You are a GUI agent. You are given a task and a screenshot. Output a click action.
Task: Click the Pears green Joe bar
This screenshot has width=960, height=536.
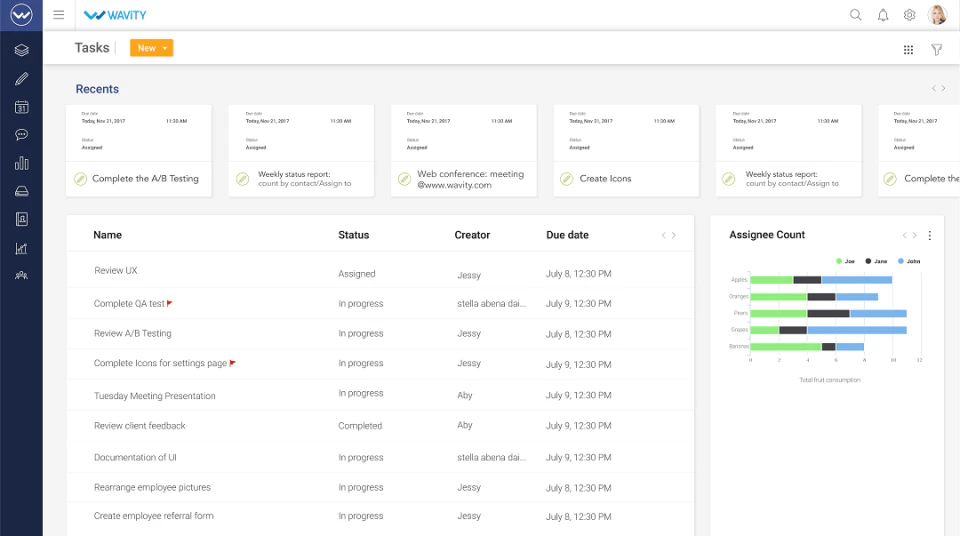779,314
